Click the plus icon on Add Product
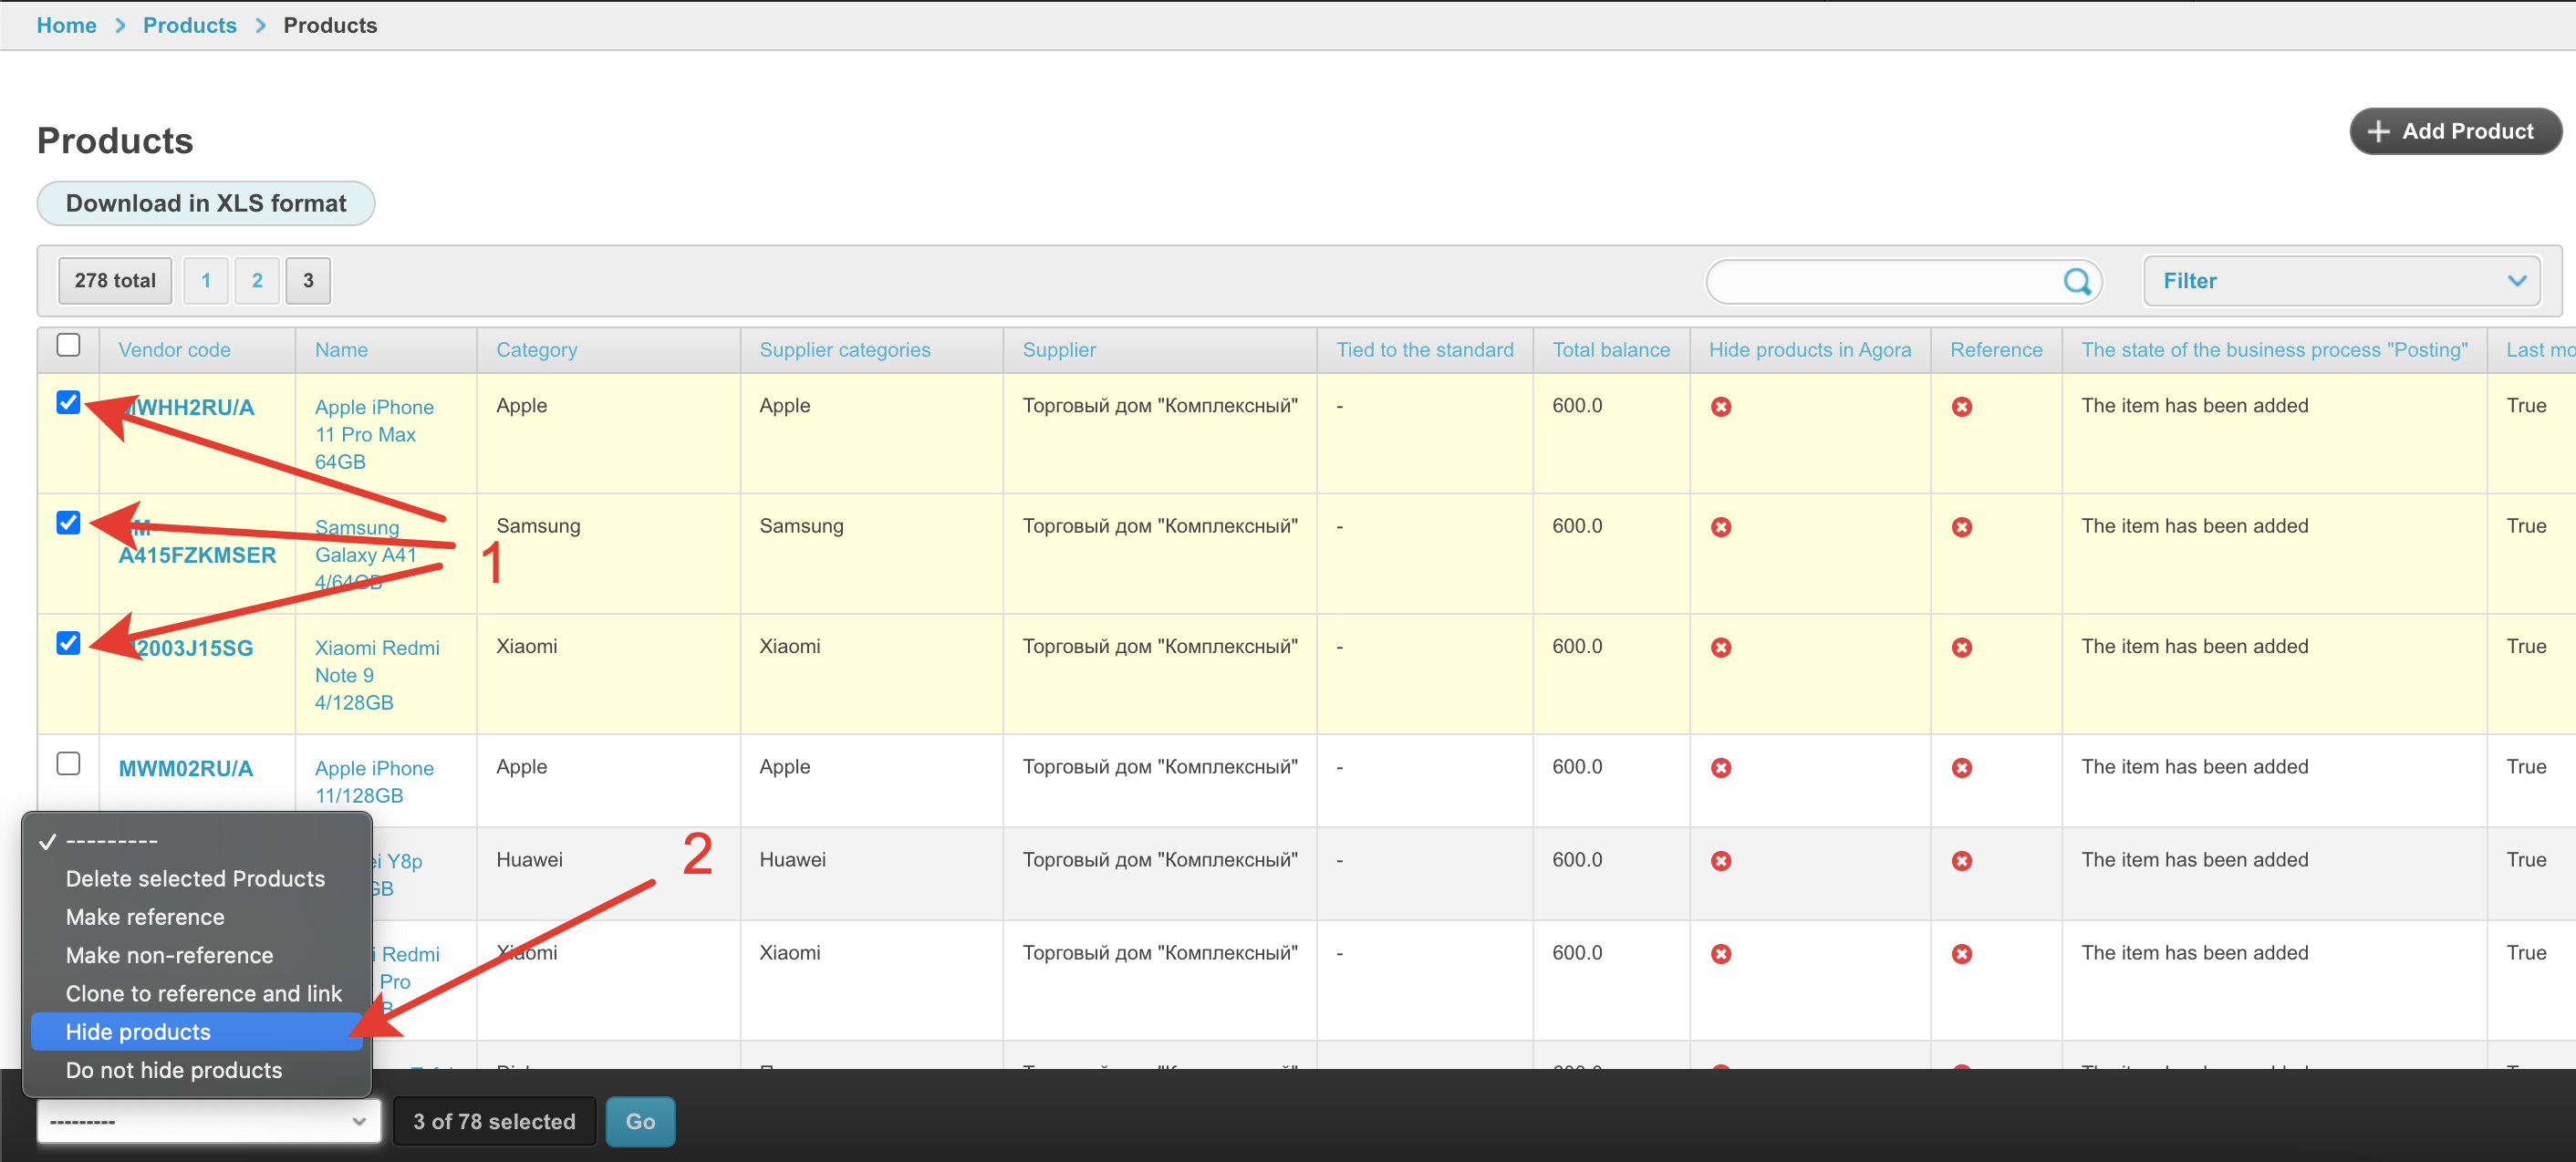This screenshot has height=1162, width=2576. click(2378, 131)
